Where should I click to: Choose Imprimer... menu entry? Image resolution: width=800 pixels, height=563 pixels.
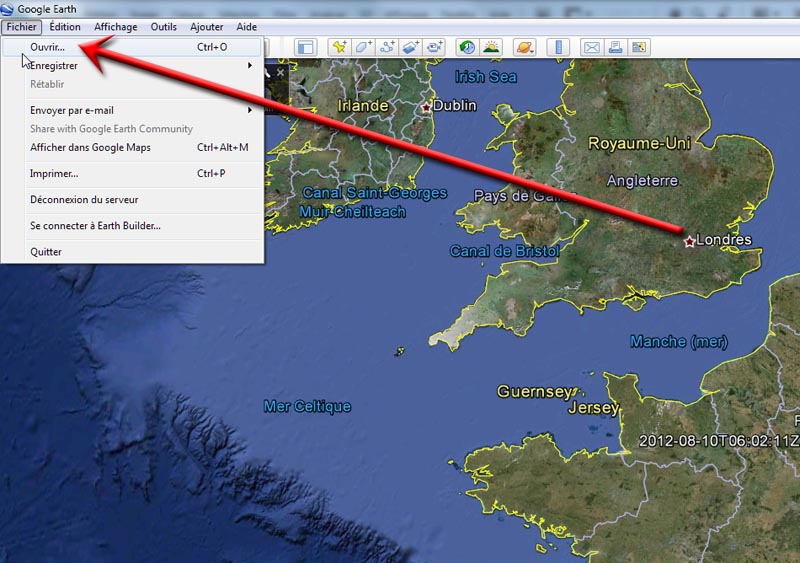132,174
